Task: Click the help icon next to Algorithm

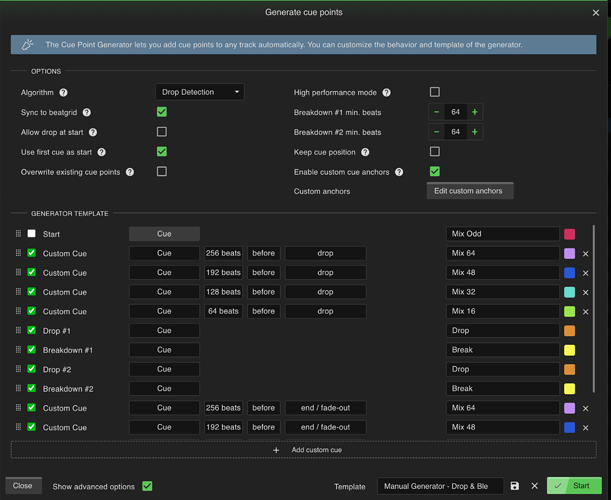Action: pyautogui.click(x=64, y=93)
